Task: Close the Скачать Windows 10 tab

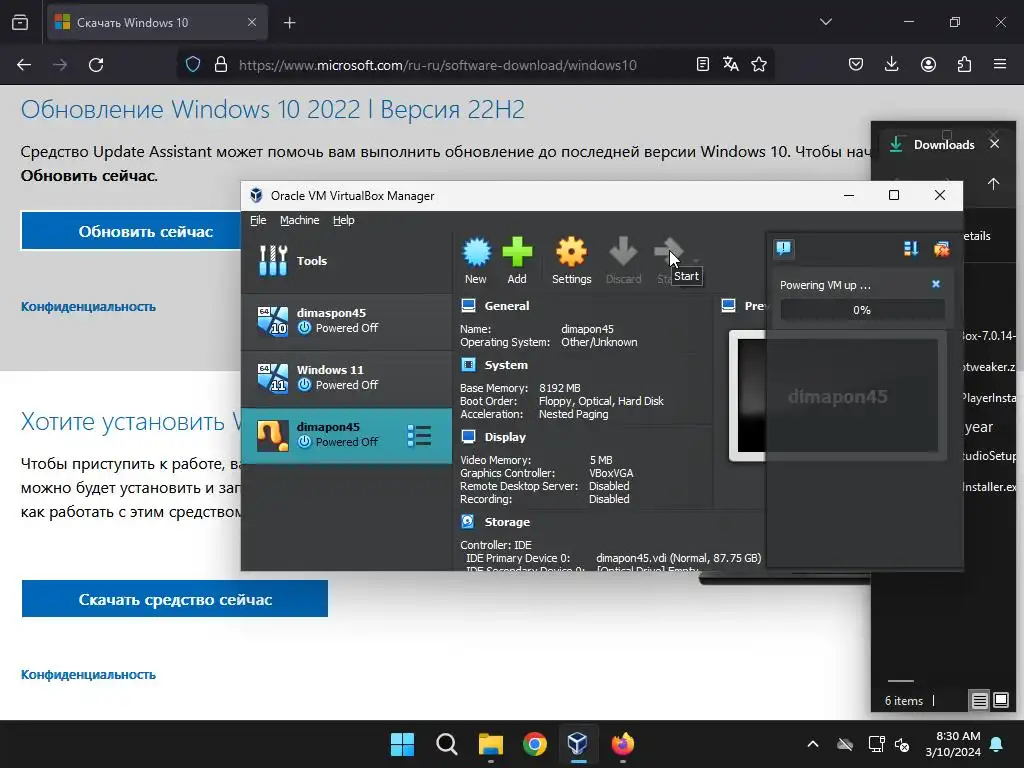Action: (x=251, y=22)
